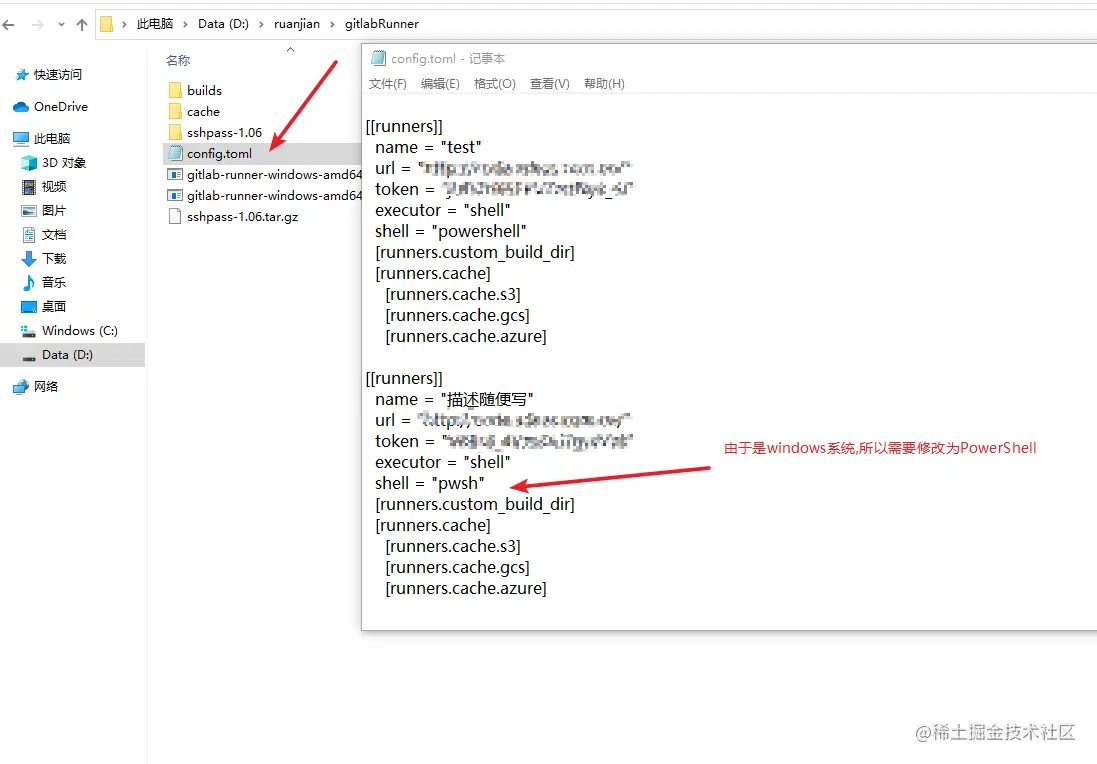
Task: Click the Notepad icon in config.toml title bar
Action: pyautogui.click(x=378, y=58)
